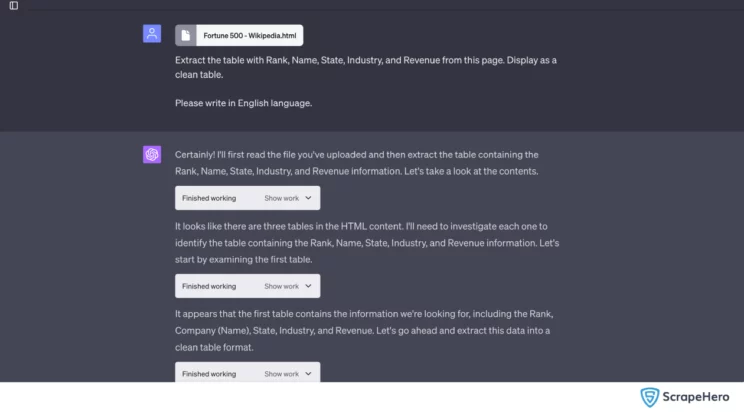Click Show work in first Finished working box
Viewport: 744px width, 413px height.
click(281, 198)
